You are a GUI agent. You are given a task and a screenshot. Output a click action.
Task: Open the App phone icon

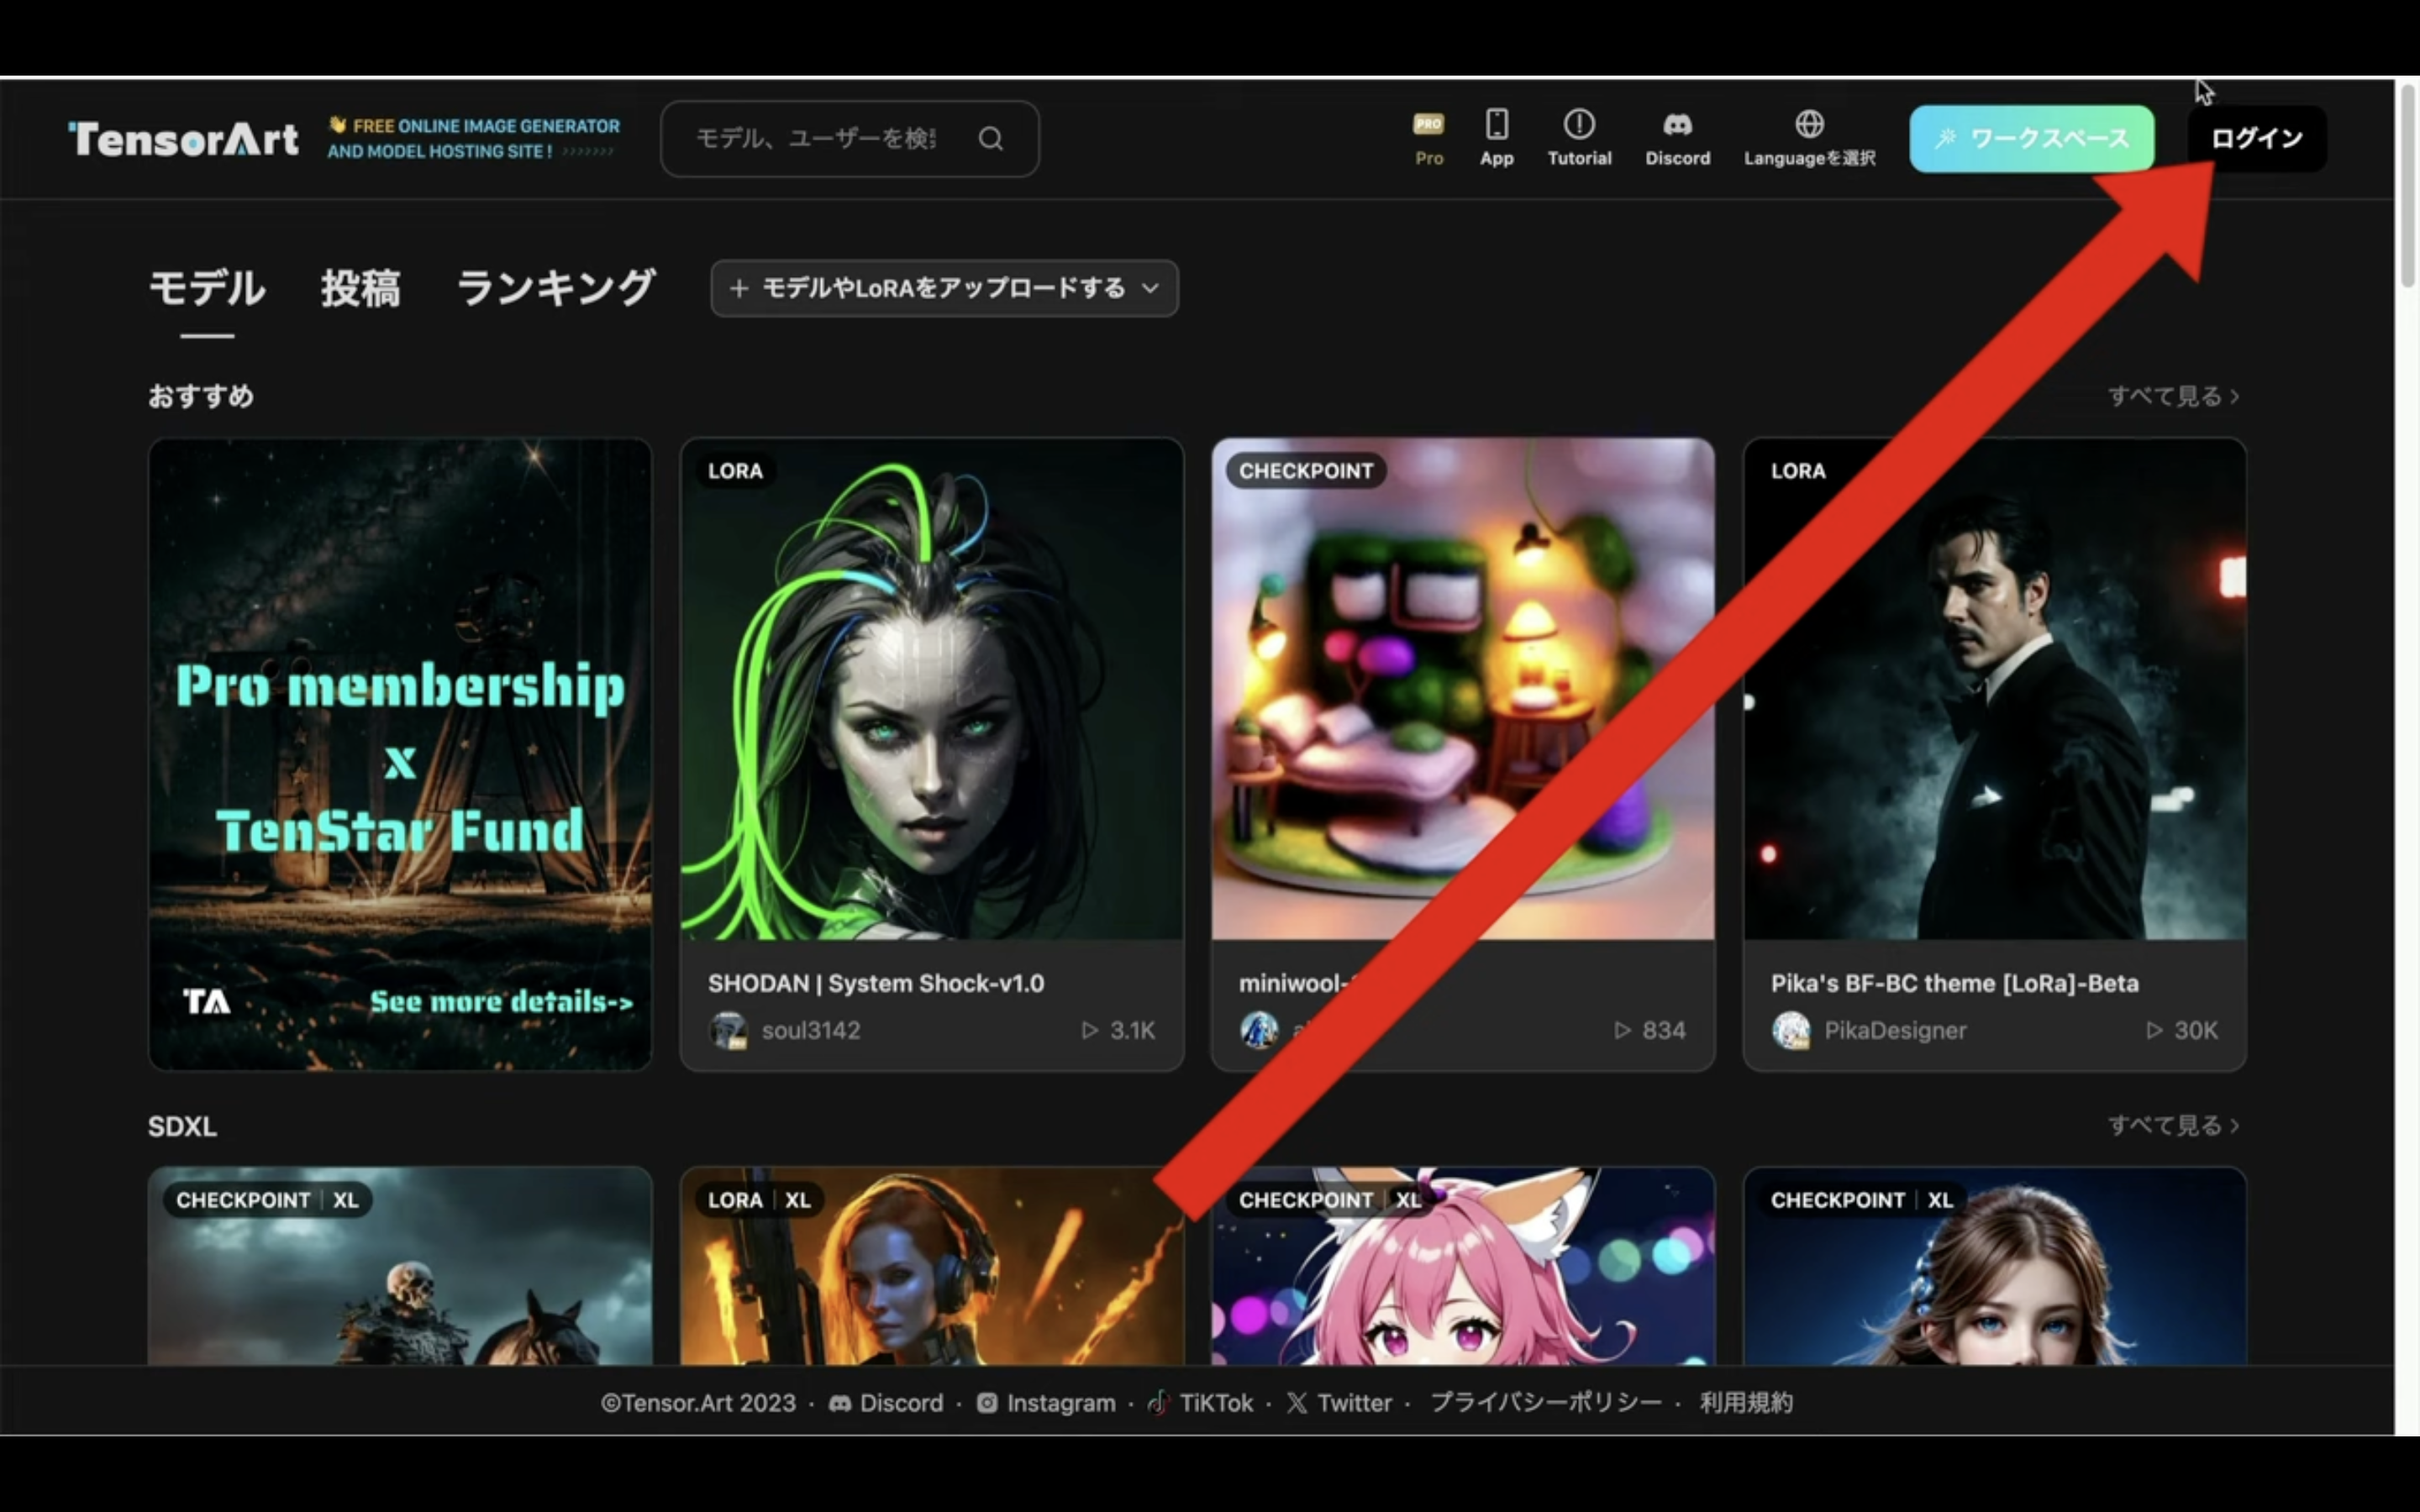coord(1497,138)
